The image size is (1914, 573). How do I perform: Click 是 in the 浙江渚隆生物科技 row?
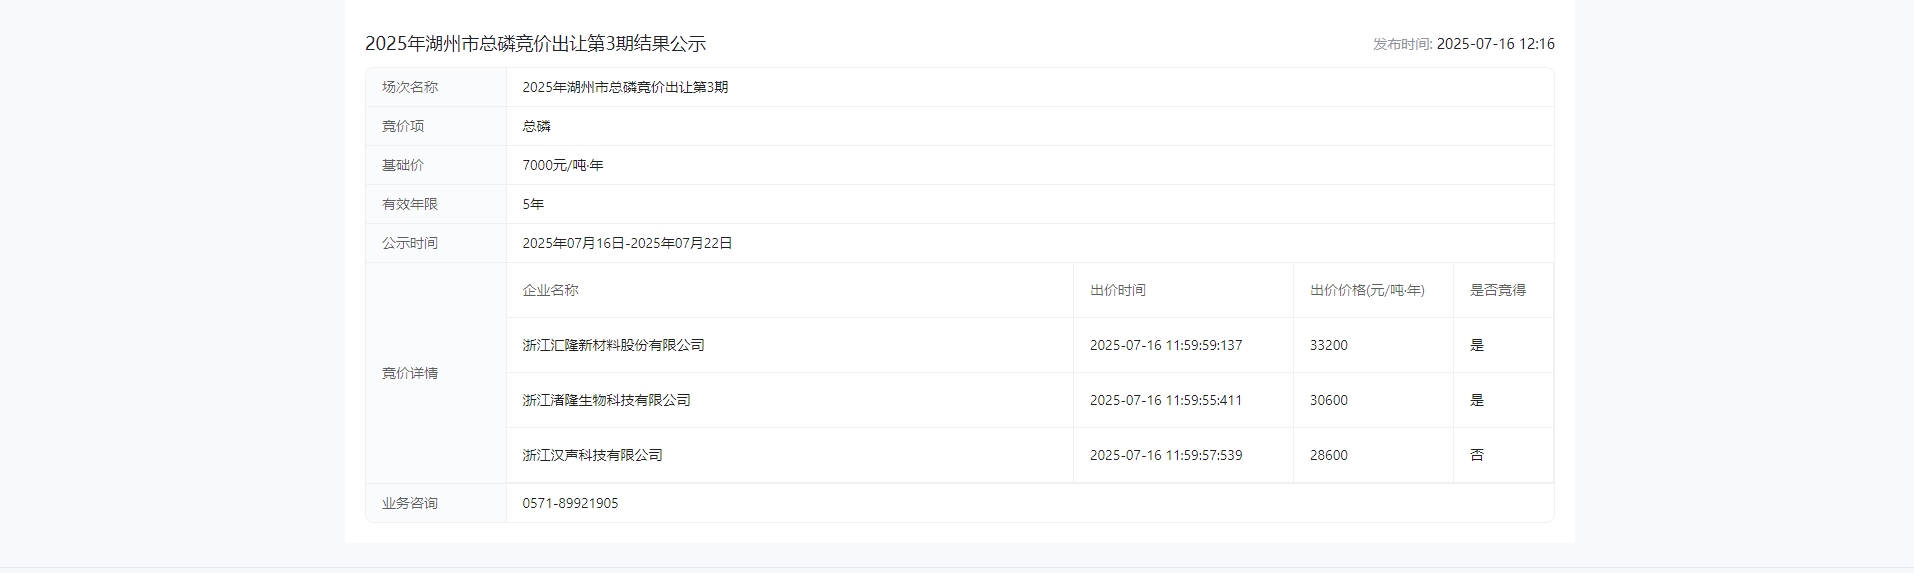1477,400
